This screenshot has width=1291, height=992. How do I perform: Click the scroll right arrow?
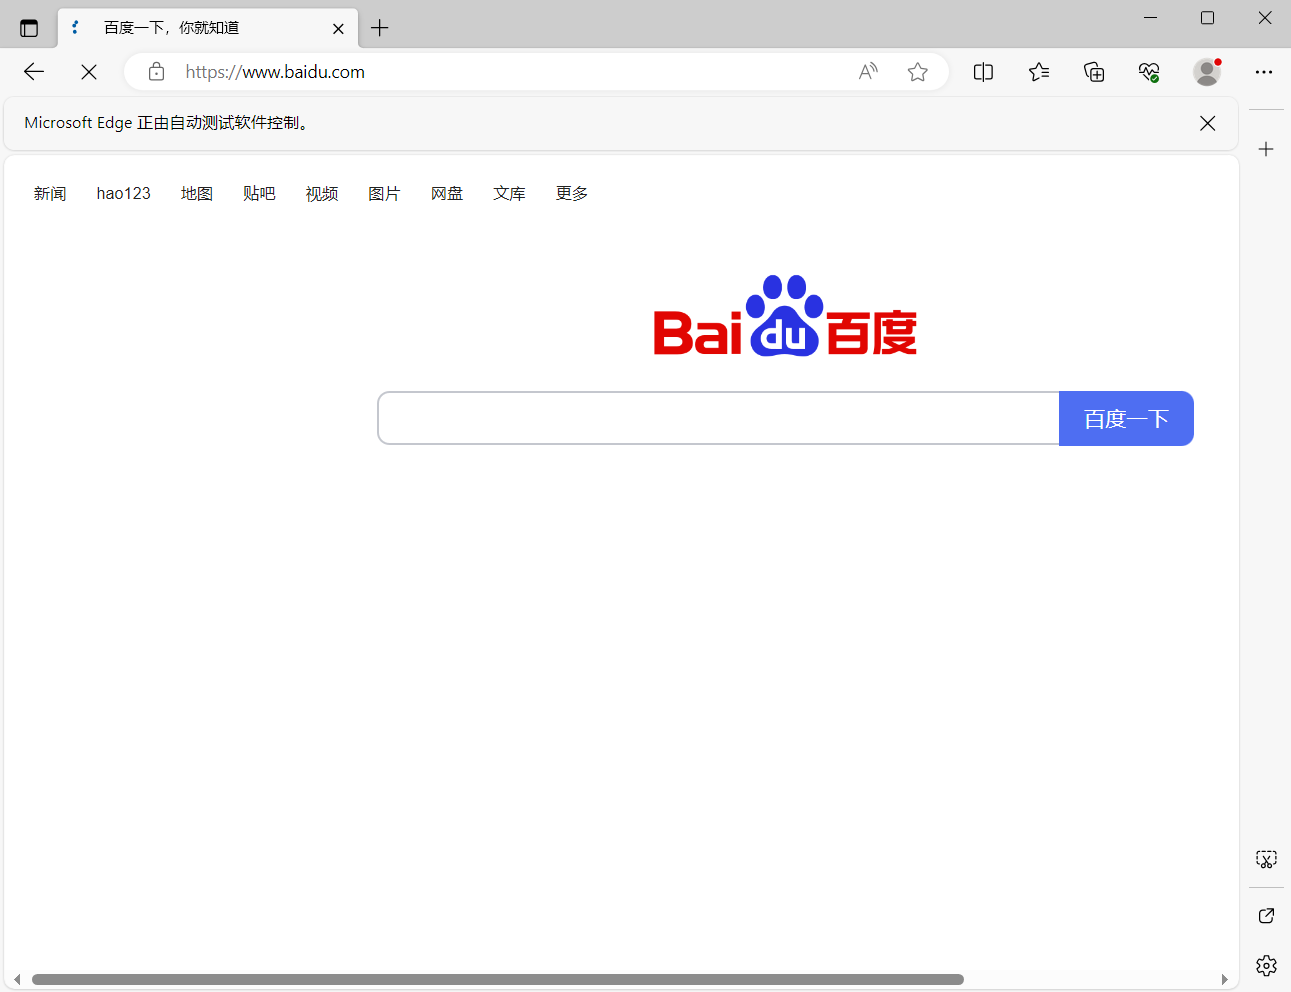tap(1224, 980)
